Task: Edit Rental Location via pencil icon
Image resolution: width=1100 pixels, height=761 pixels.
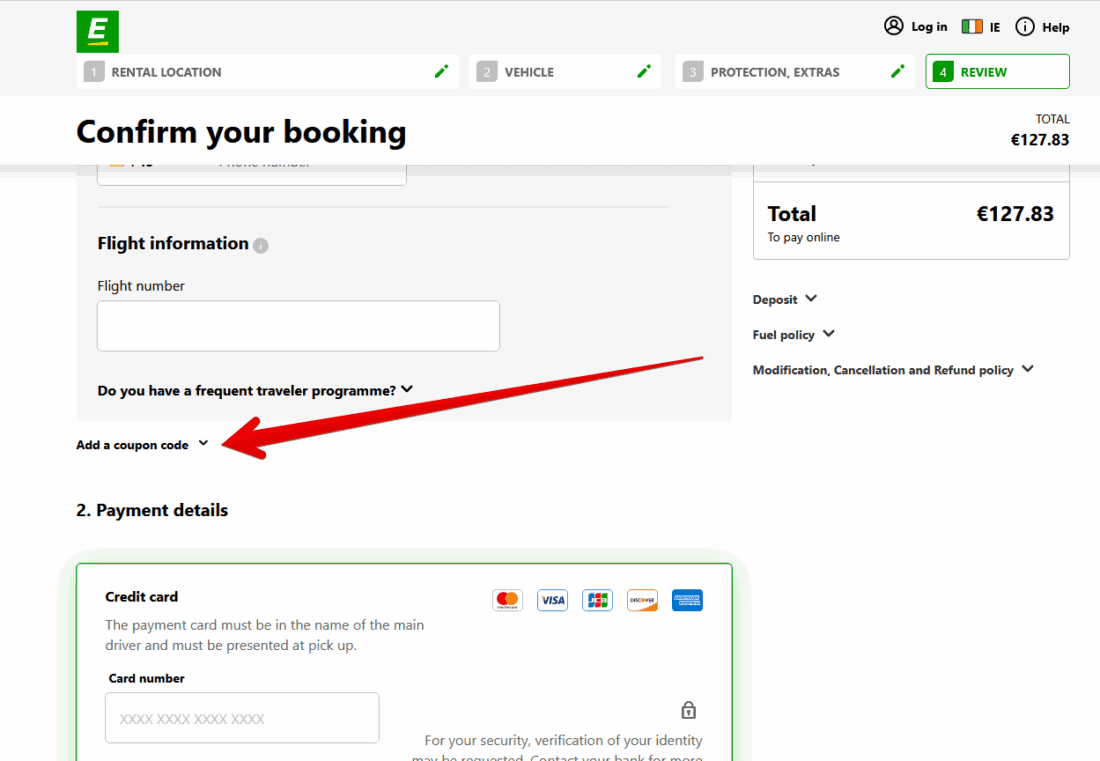Action: click(x=441, y=72)
